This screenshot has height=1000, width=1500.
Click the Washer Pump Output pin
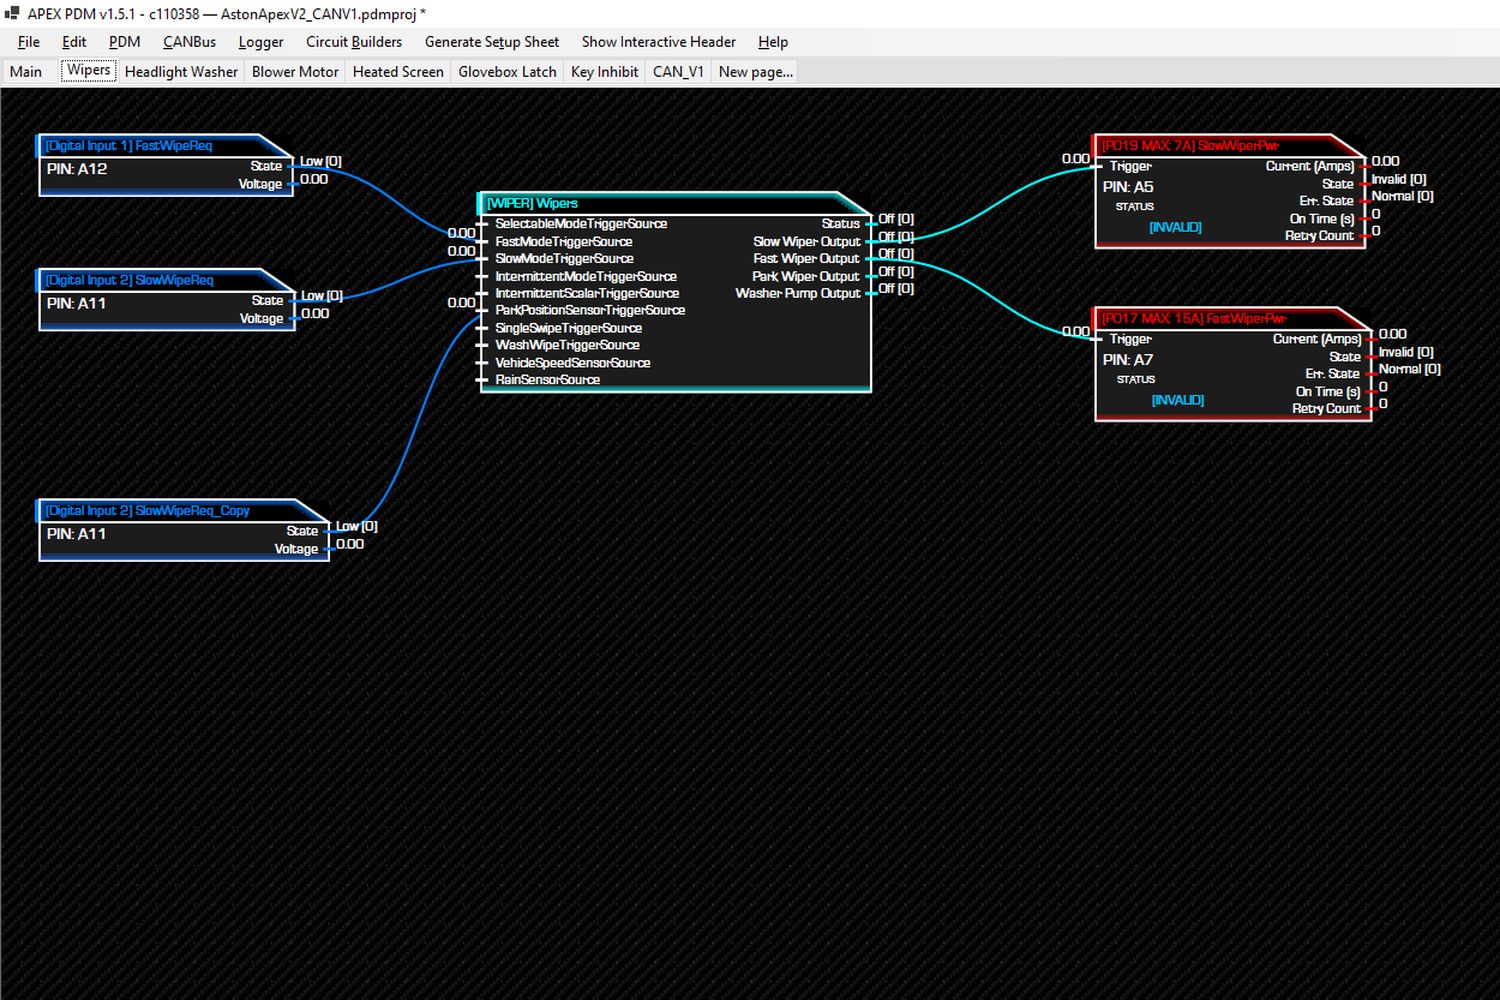tap(869, 293)
